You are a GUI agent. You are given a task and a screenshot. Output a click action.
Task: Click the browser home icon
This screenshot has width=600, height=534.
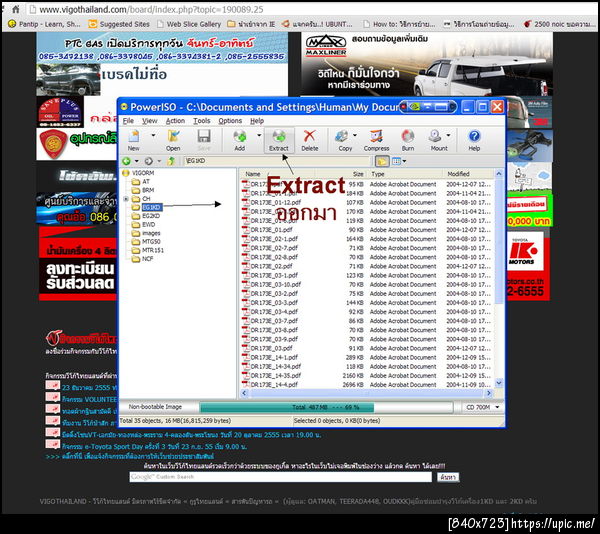[16, 9]
